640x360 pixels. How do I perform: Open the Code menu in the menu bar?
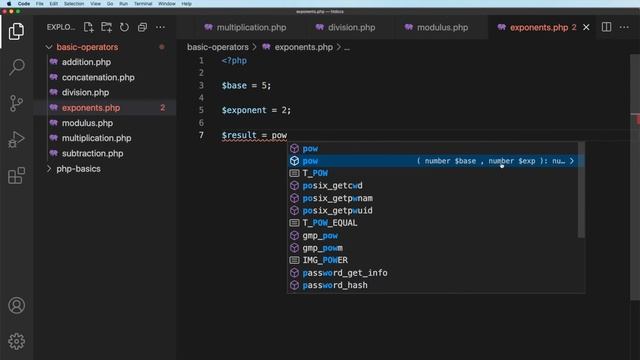tap(24, 4)
